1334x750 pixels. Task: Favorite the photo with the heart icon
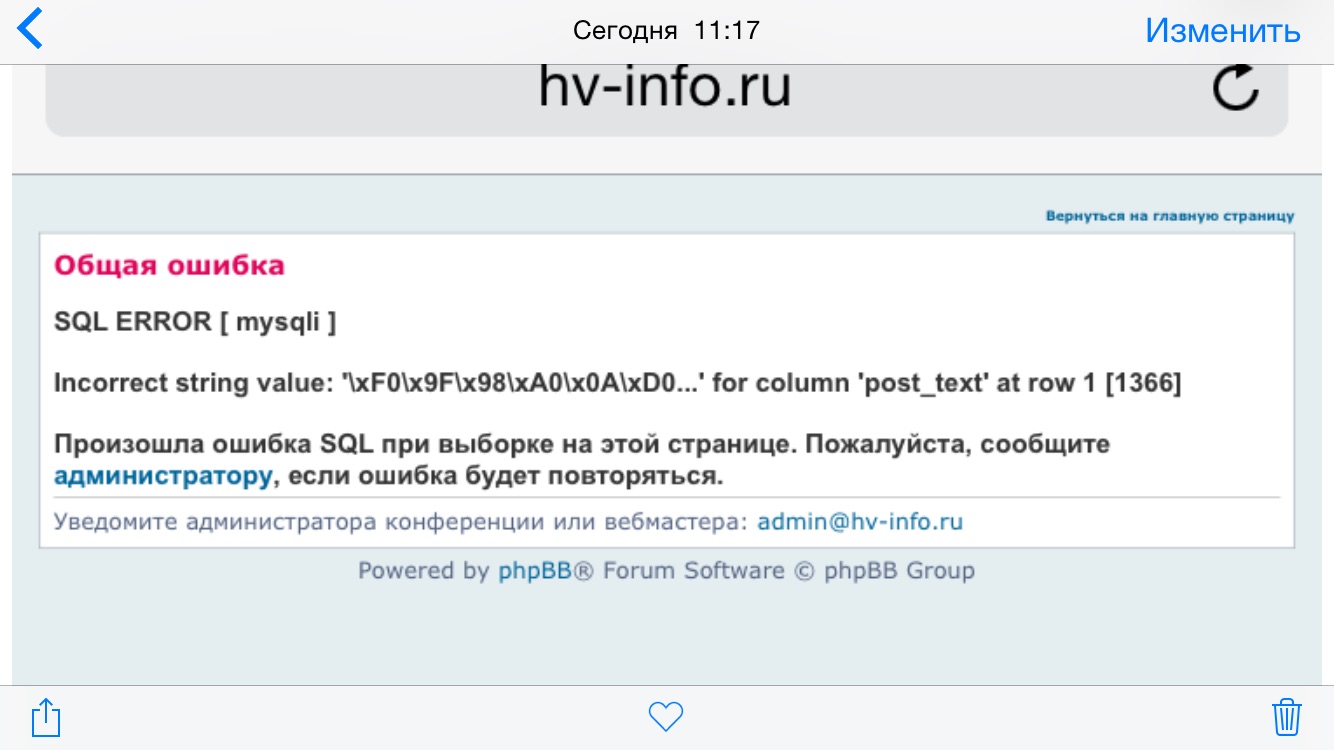pyautogui.click(x=666, y=716)
